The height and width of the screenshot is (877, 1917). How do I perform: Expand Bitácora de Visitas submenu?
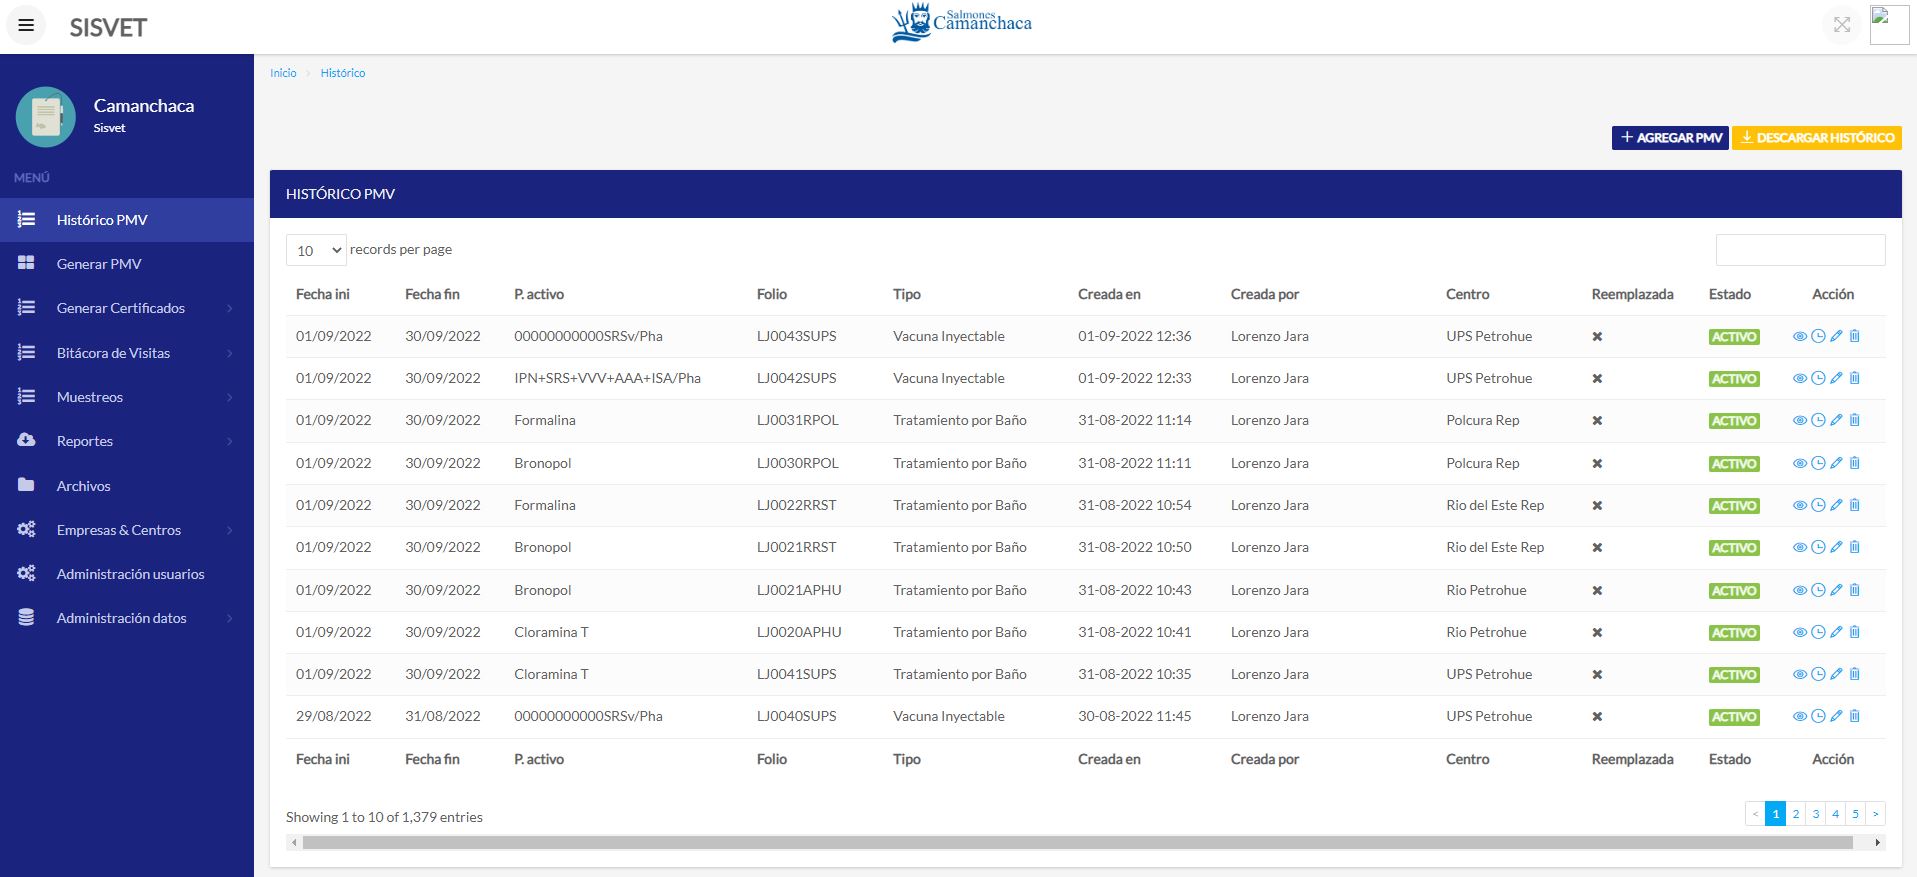click(x=127, y=353)
